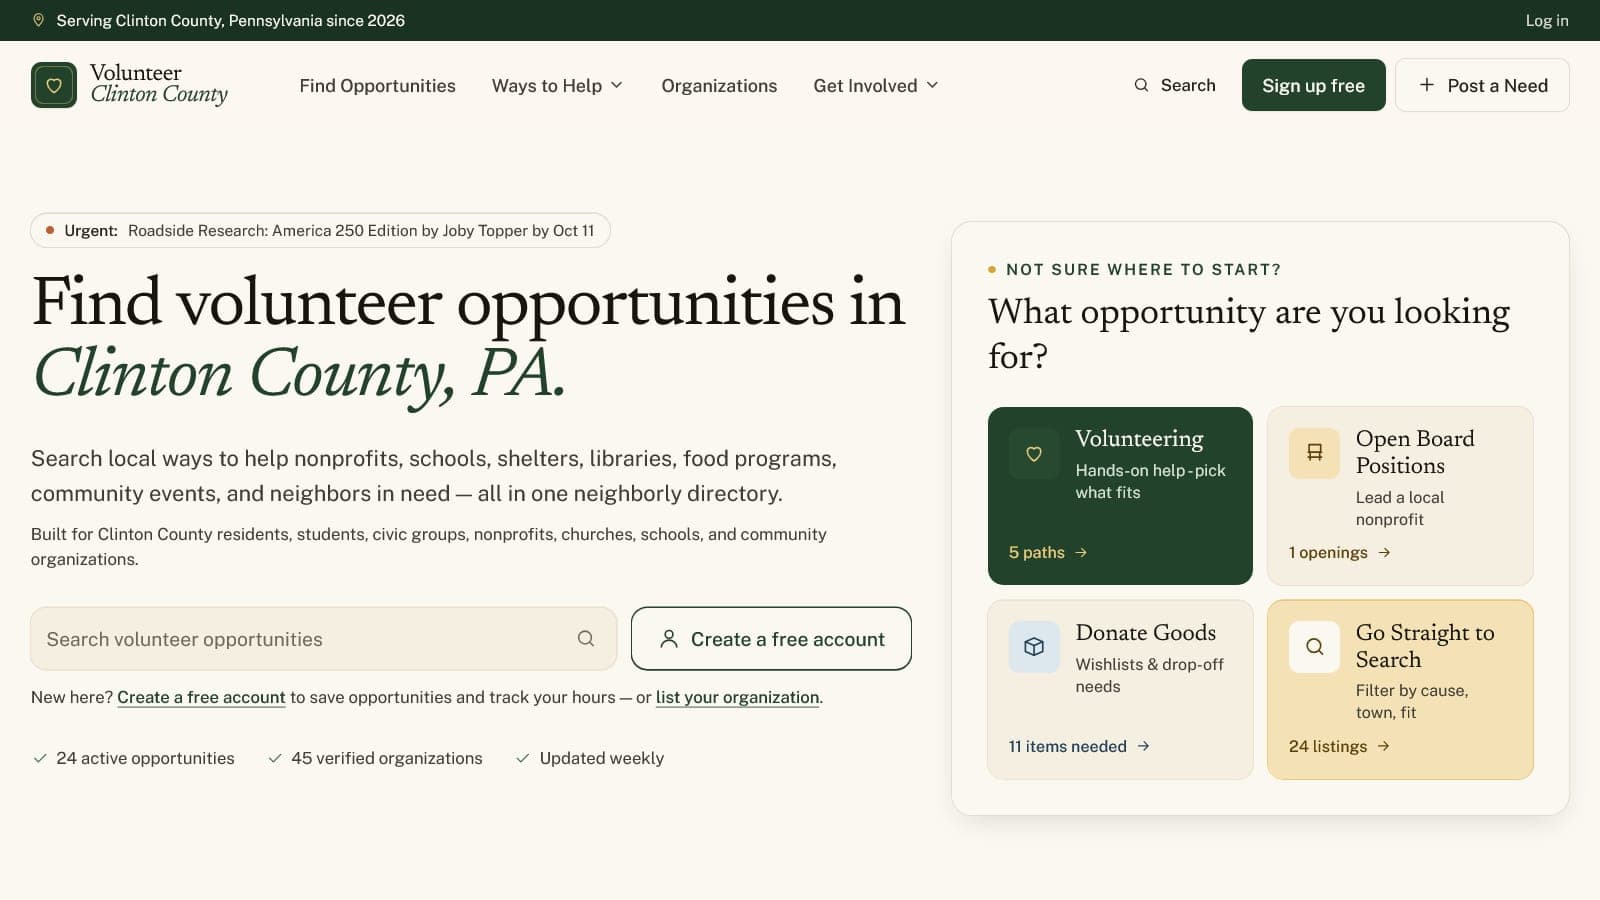The height and width of the screenshot is (900, 1600).
Task: Follow the list your organization link
Action: tap(737, 697)
